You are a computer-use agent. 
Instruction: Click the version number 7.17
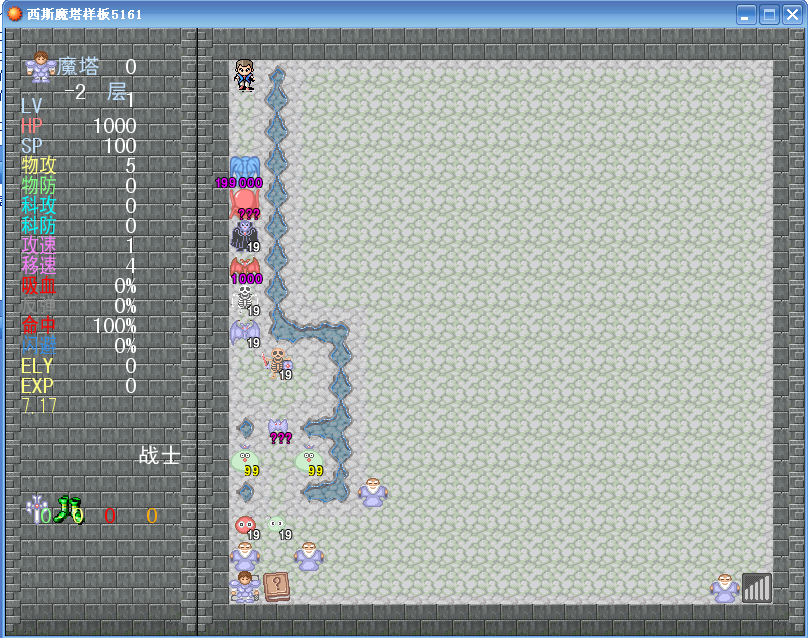click(39, 406)
